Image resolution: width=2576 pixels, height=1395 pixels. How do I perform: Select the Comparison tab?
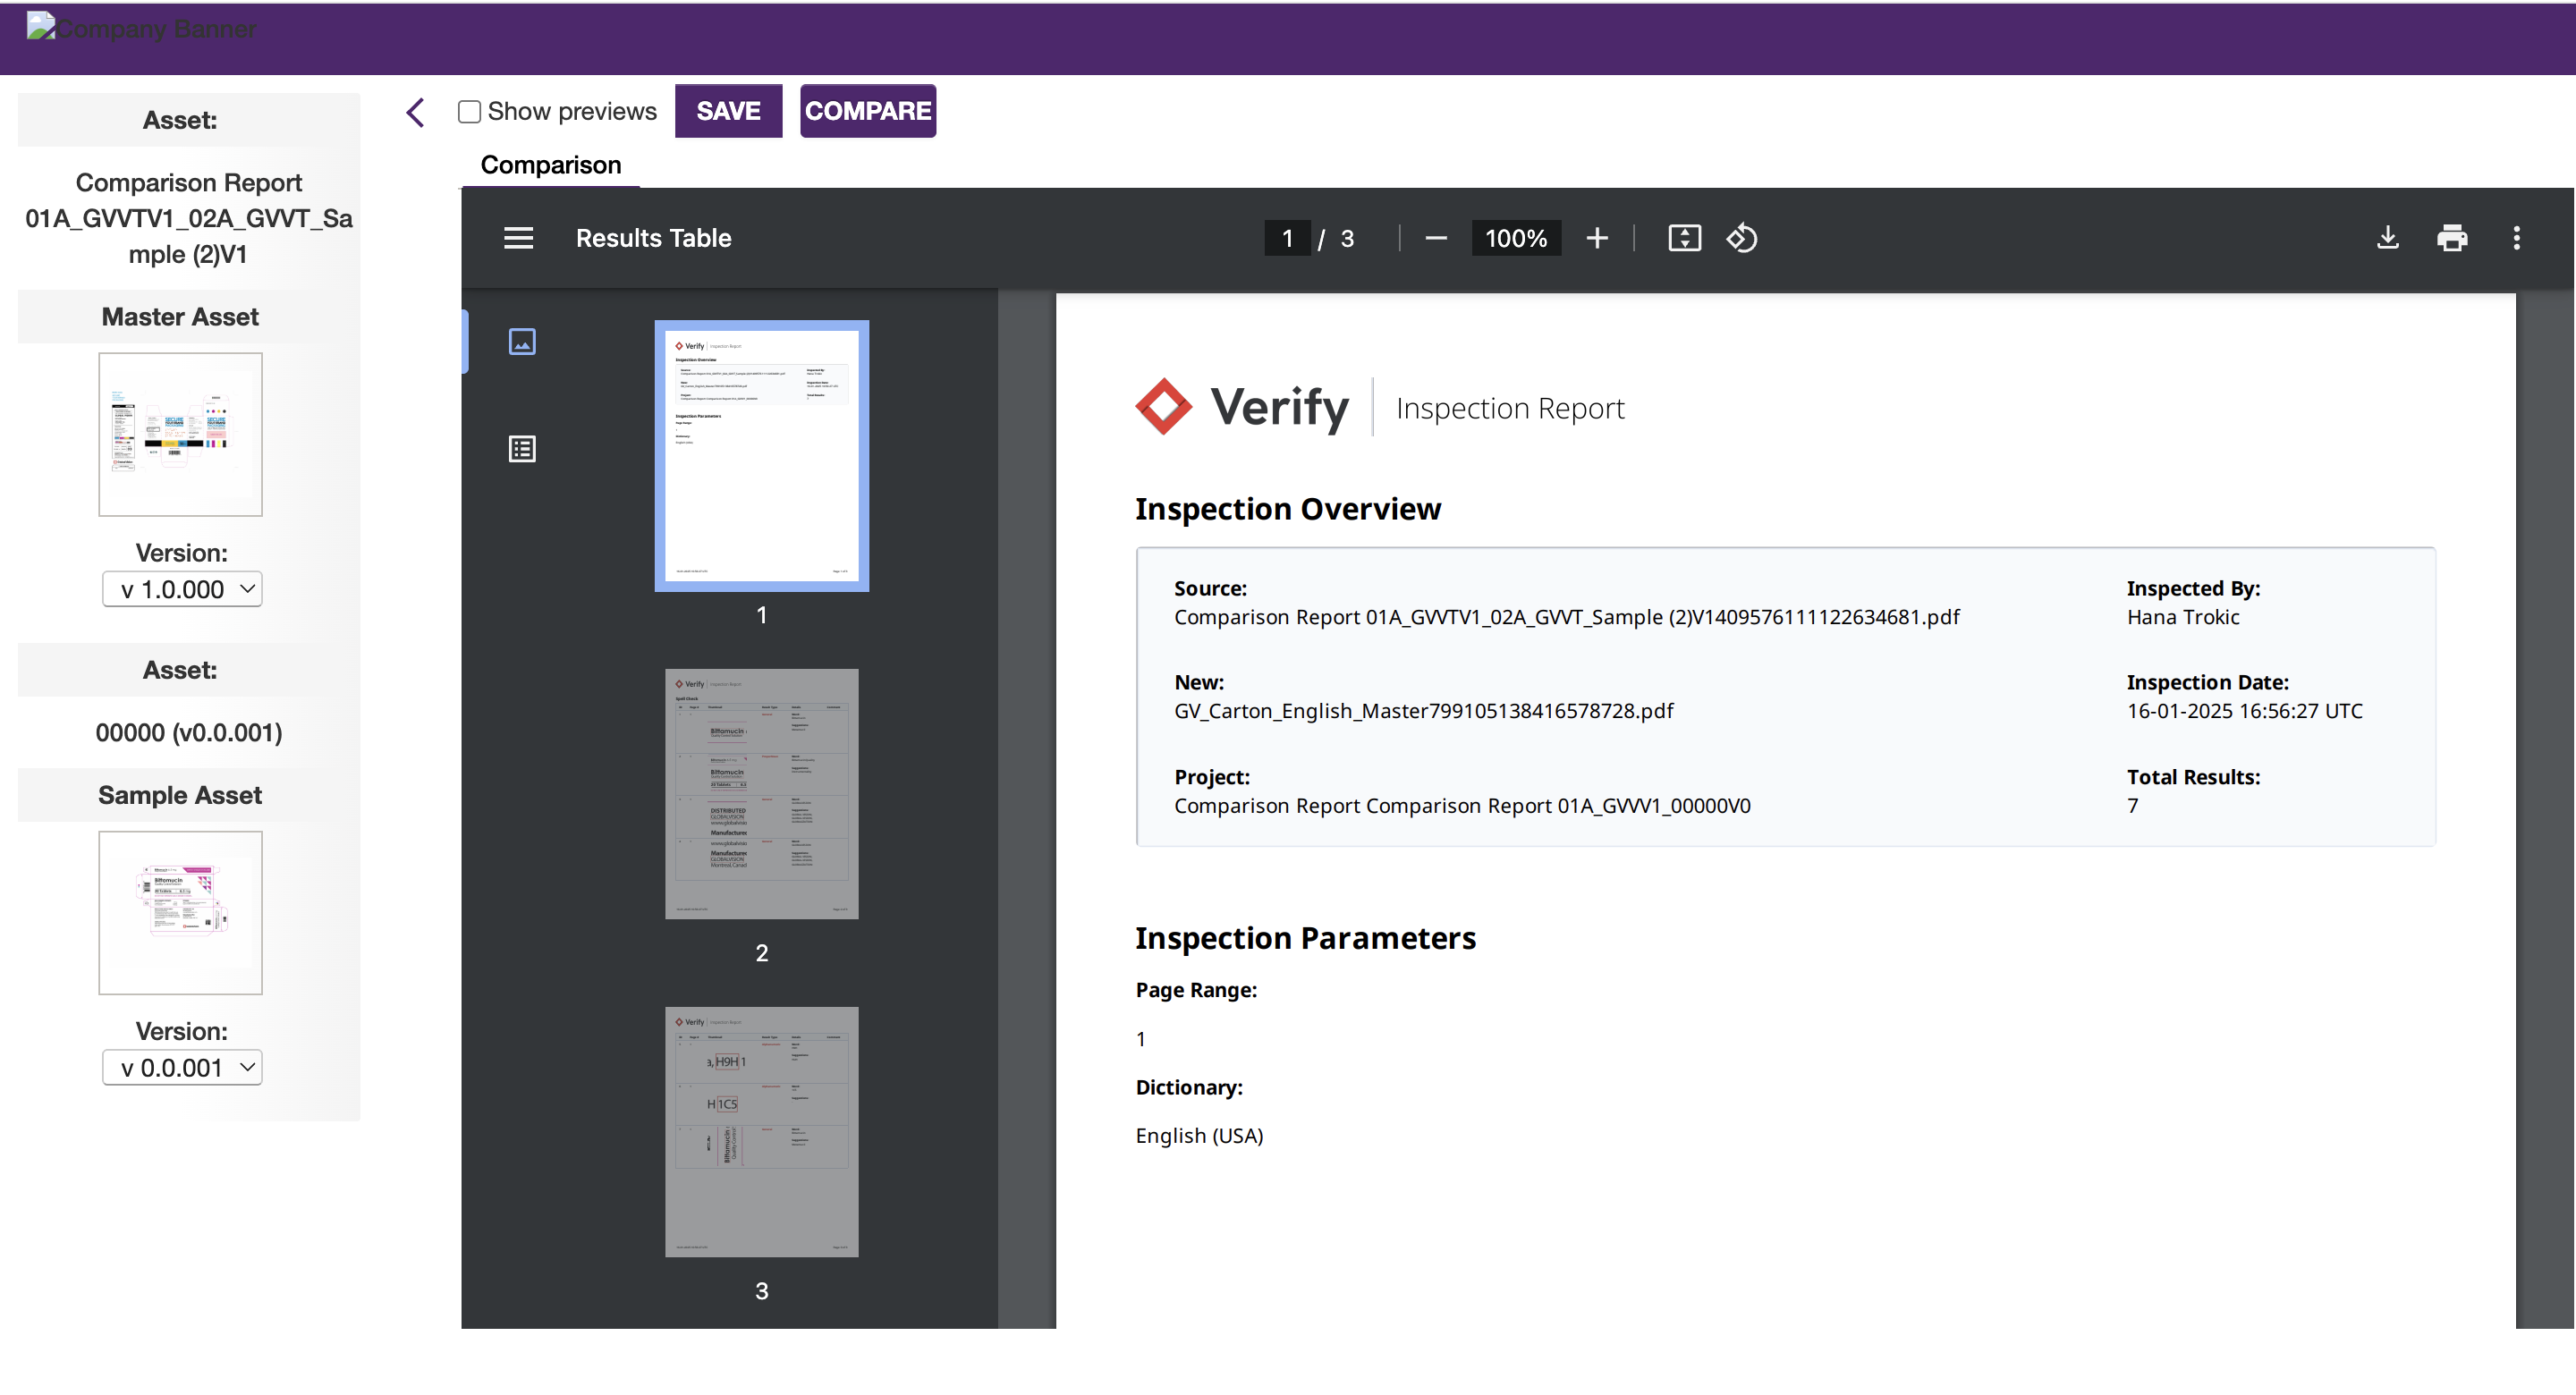click(x=550, y=165)
